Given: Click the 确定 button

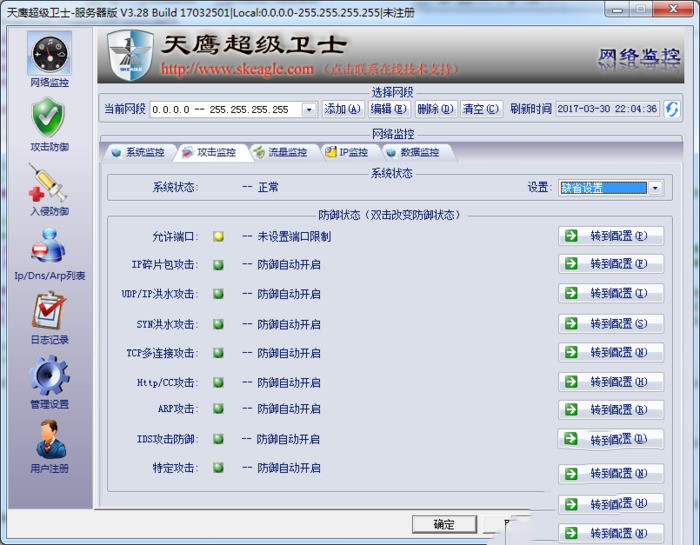Looking at the screenshot, I should tap(444, 524).
